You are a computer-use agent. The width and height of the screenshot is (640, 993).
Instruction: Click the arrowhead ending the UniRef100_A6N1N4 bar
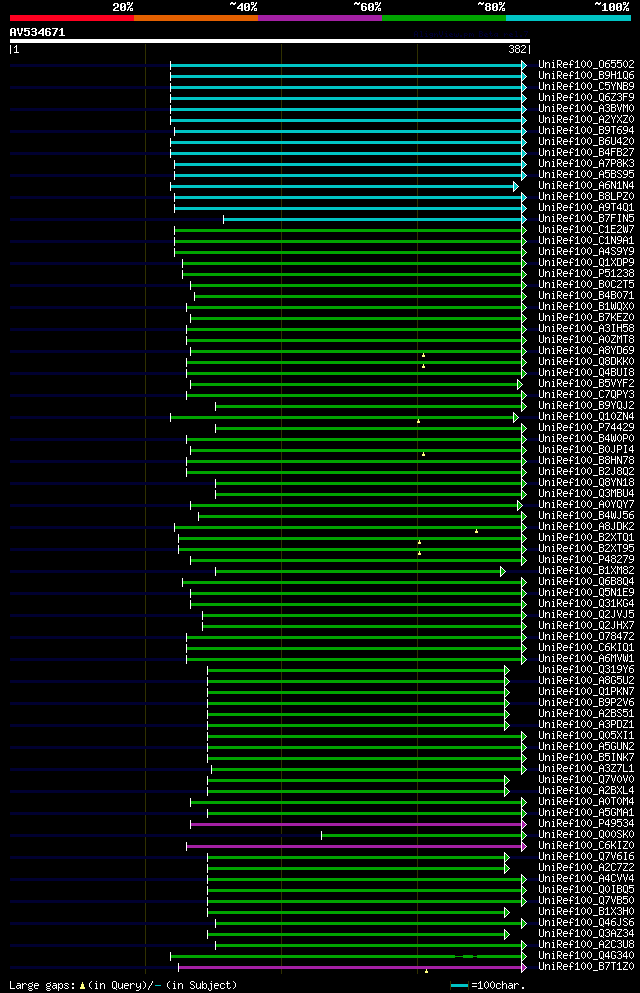click(x=516, y=186)
